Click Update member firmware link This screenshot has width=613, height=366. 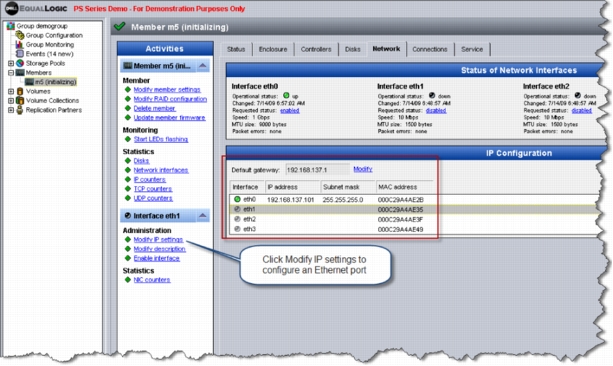169,118
